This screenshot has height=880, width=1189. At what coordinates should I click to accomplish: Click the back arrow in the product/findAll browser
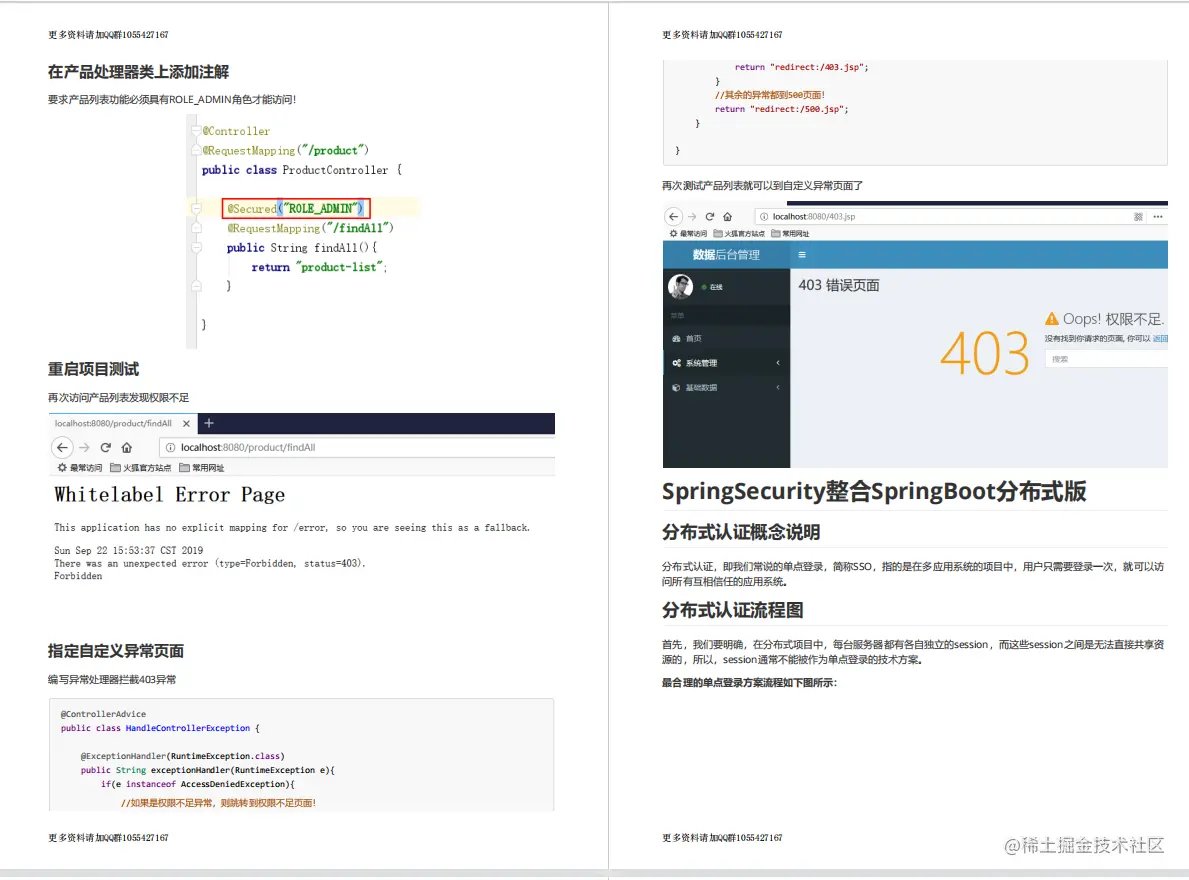click(62, 447)
